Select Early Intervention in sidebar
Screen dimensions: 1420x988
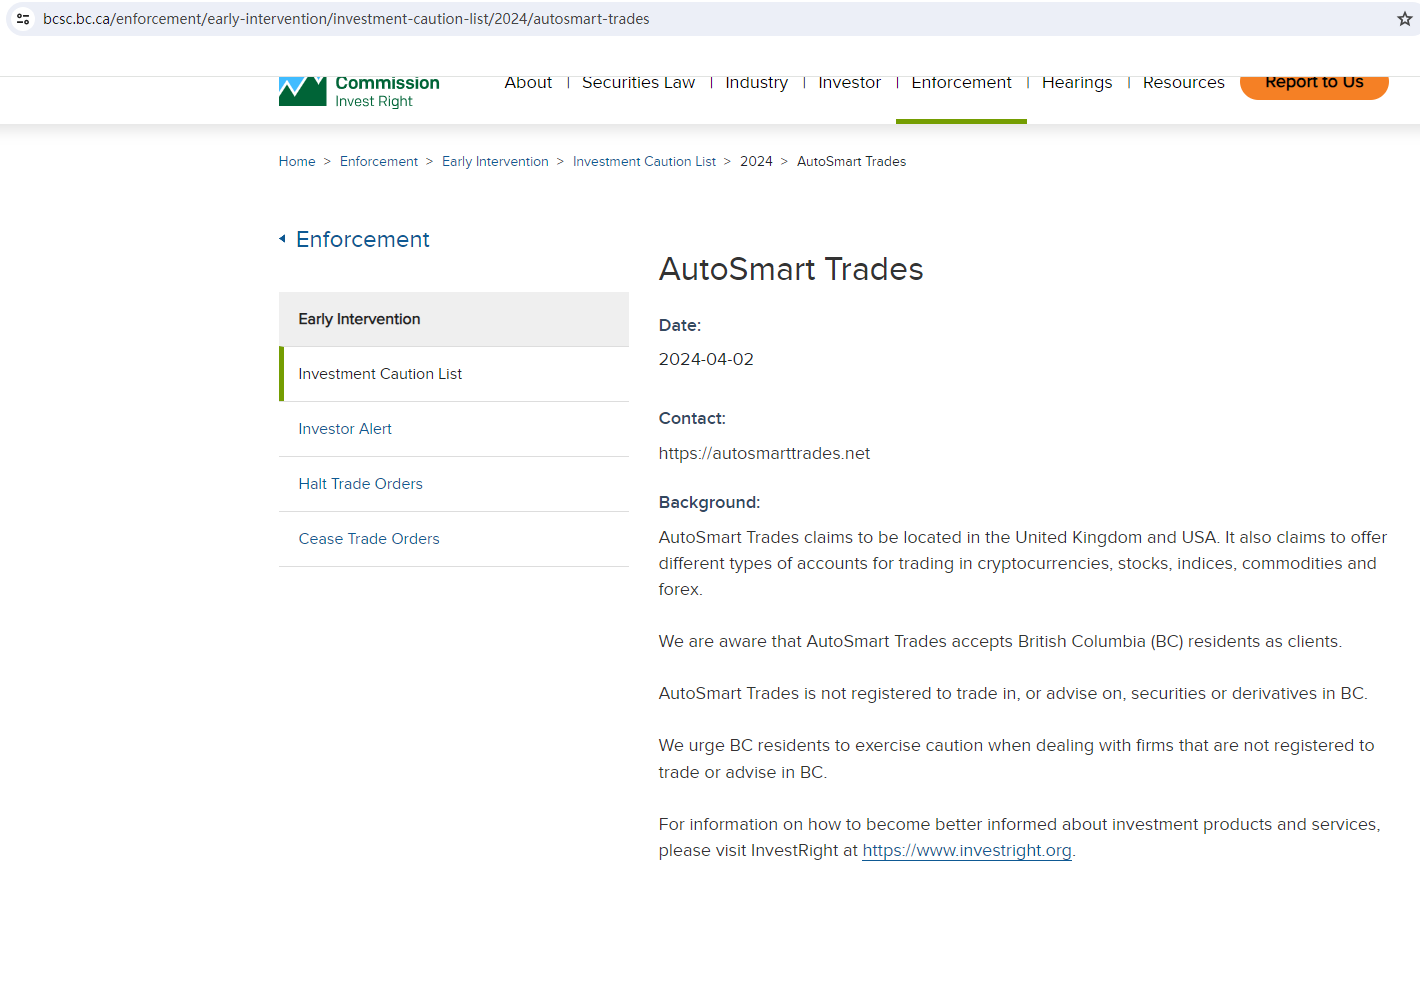(x=454, y=319)
